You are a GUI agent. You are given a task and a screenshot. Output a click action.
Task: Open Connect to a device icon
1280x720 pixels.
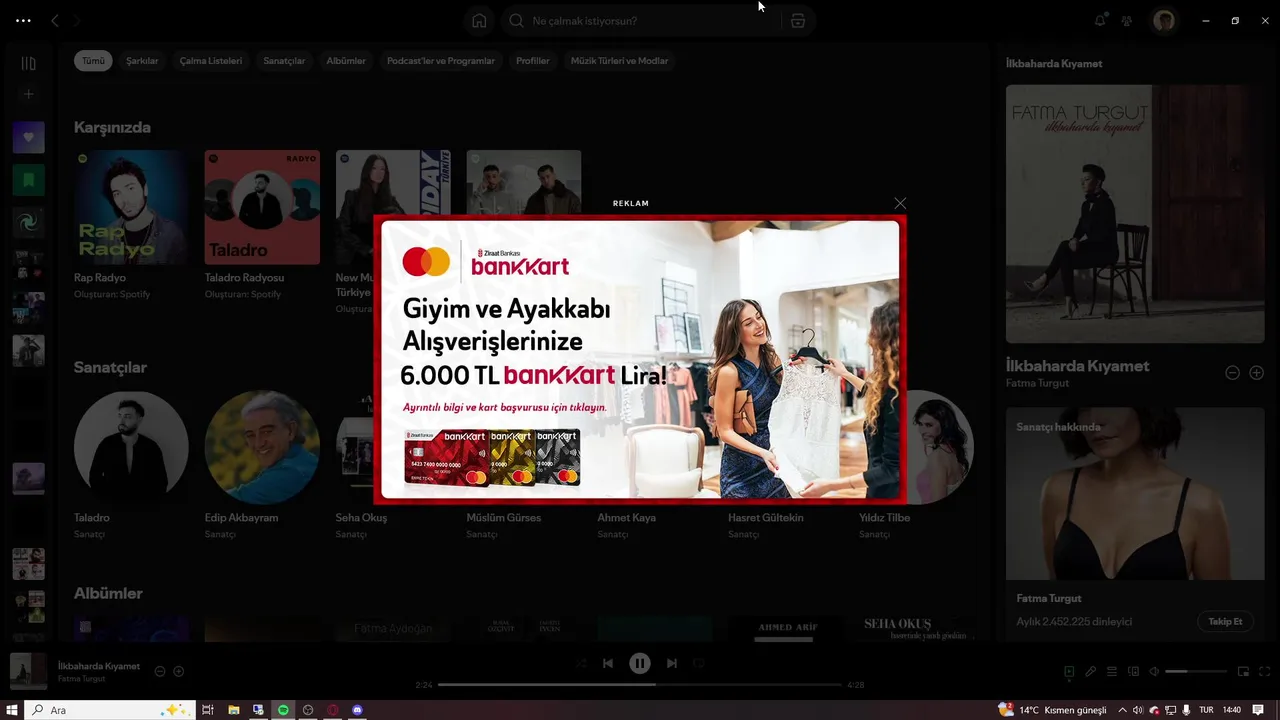pos(1134,672)
